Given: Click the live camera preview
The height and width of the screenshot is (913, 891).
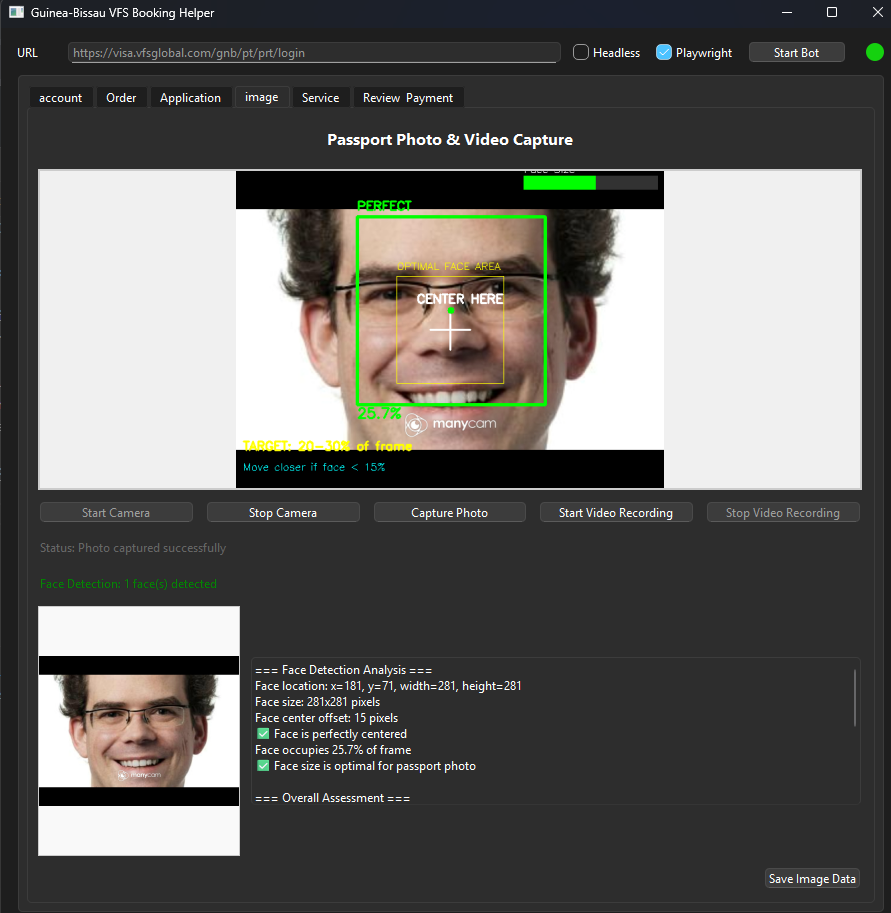Looking at the screenshot, I should [450, 330].
